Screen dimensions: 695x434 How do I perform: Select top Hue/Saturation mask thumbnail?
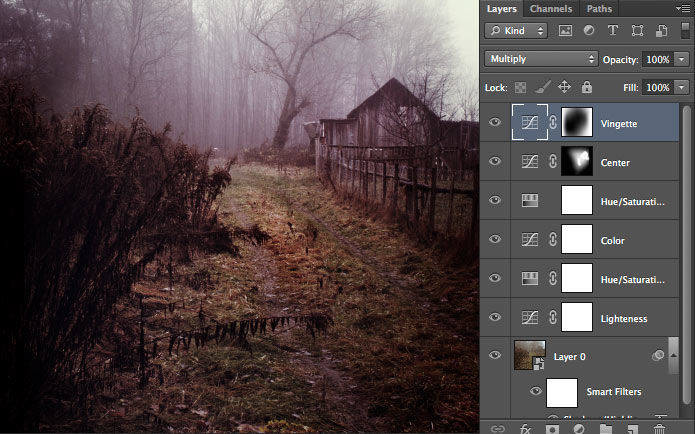pos(577,200)
